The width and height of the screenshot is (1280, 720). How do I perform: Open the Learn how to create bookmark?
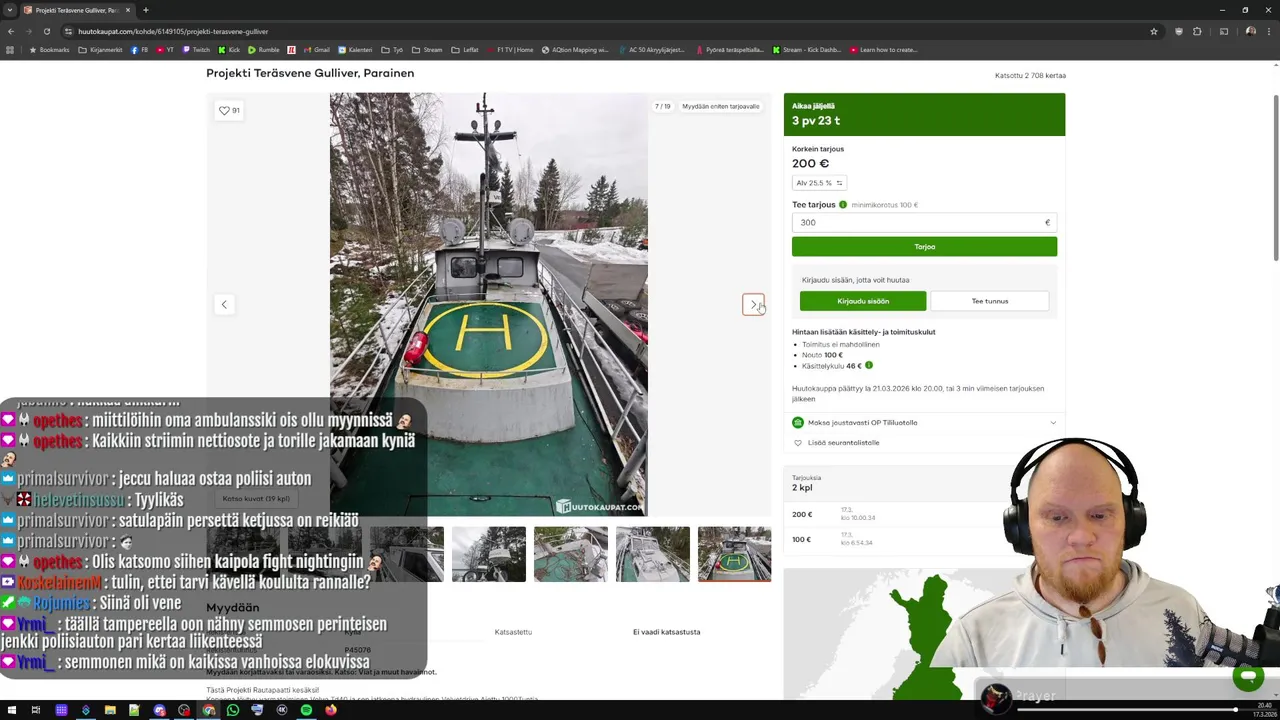click(x=884, y=50)
